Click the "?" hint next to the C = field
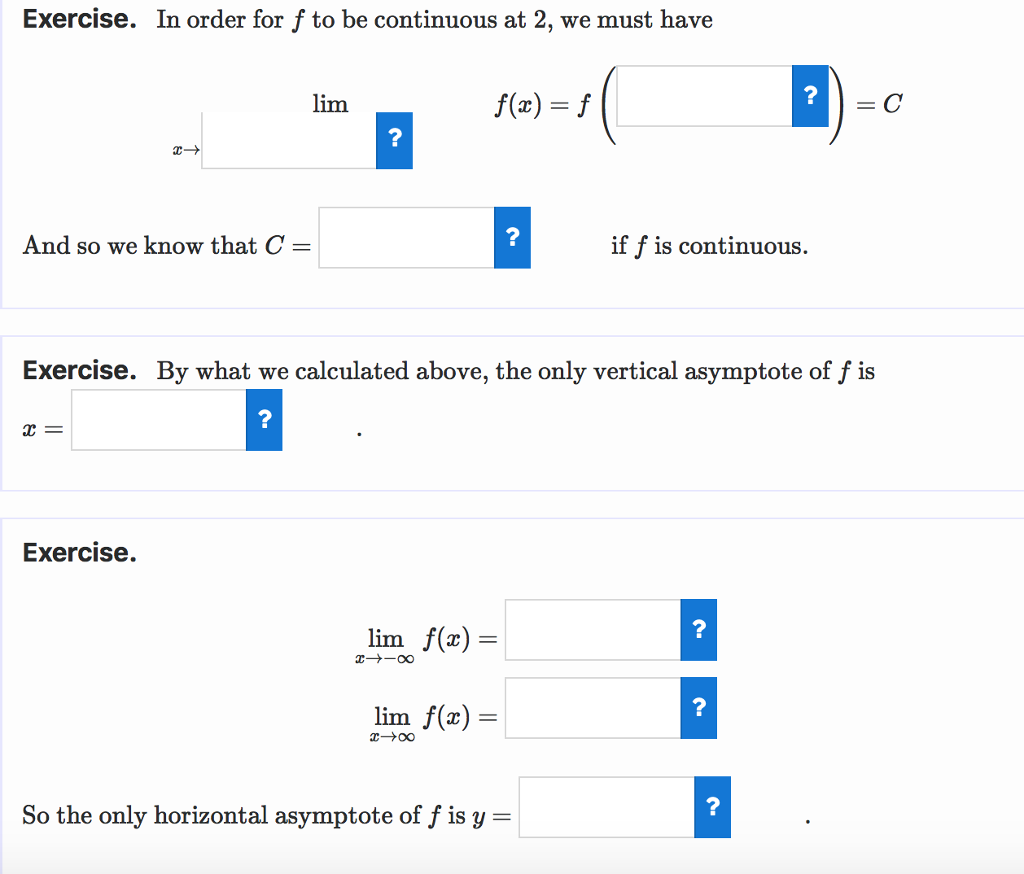The image size is (1024, 874). 512,237
